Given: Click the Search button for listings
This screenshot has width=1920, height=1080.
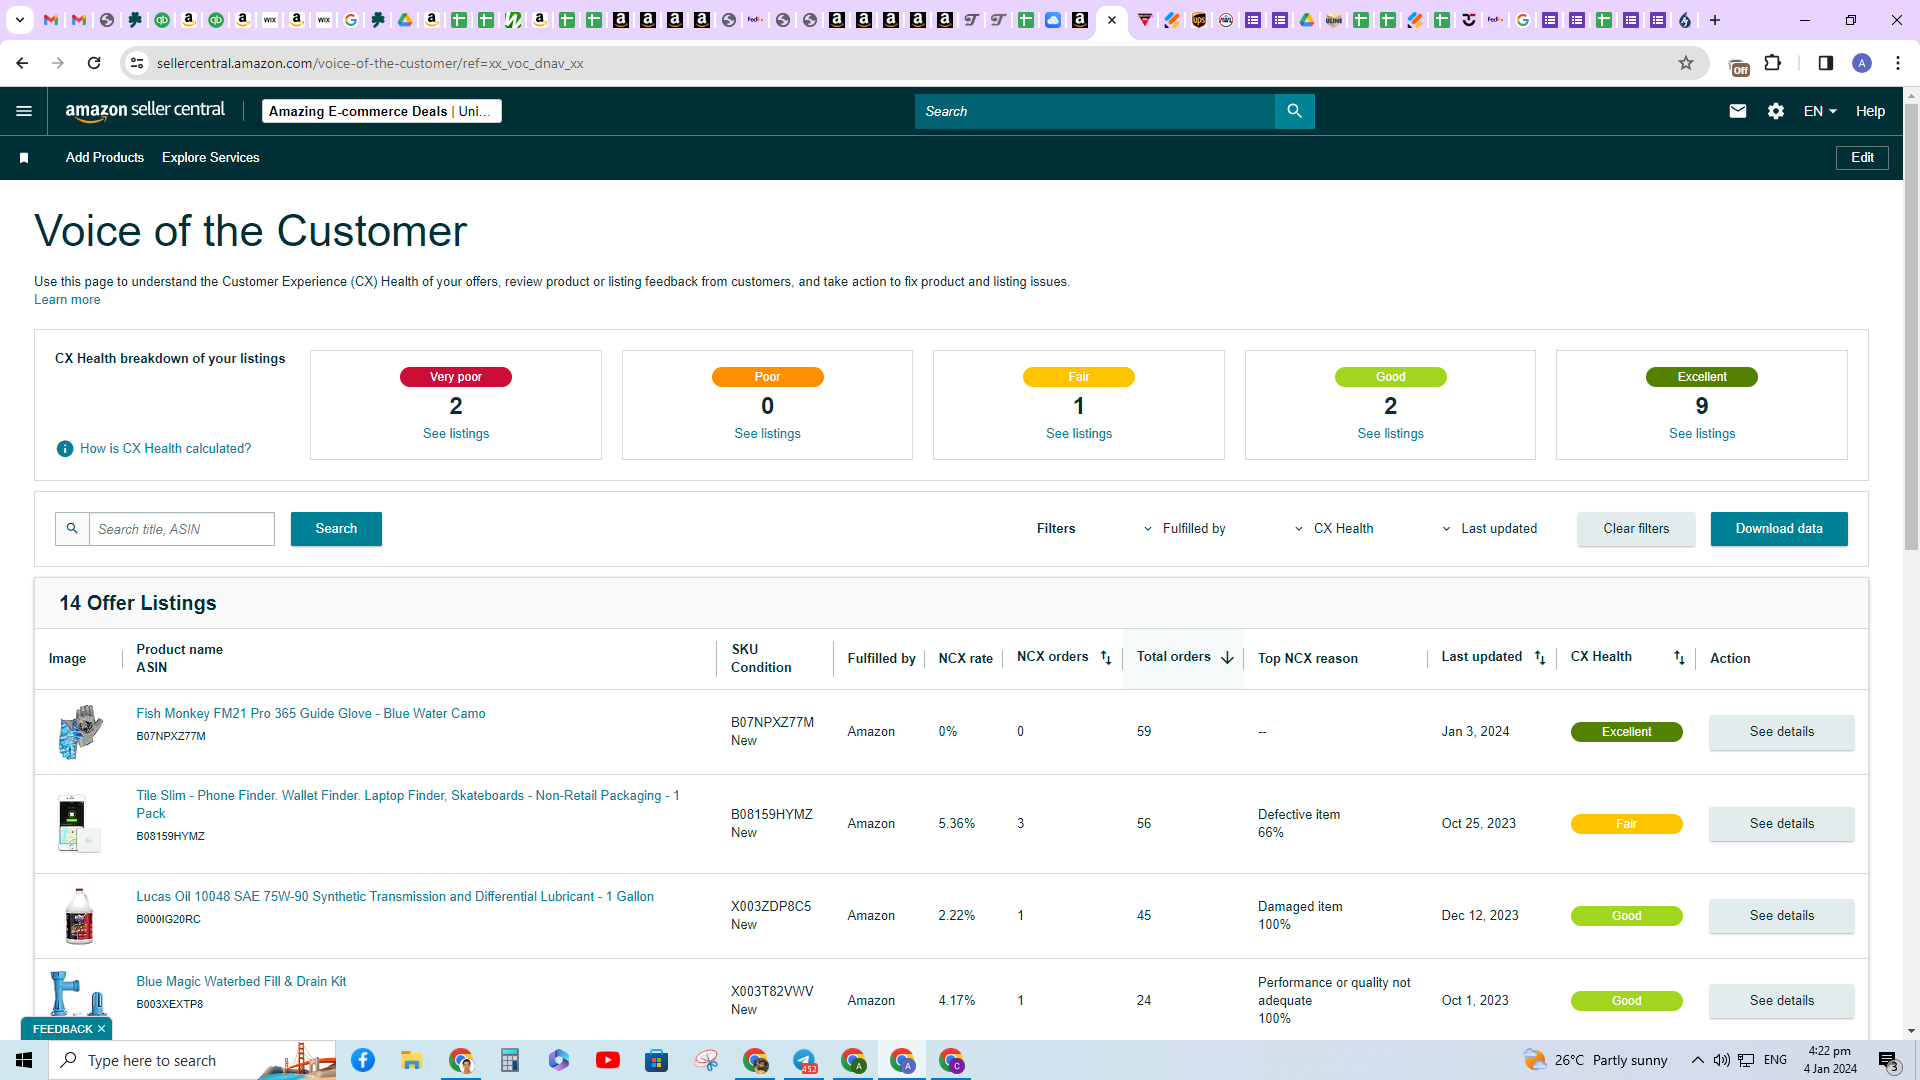Looking at the screenshot, I should 336,529.
